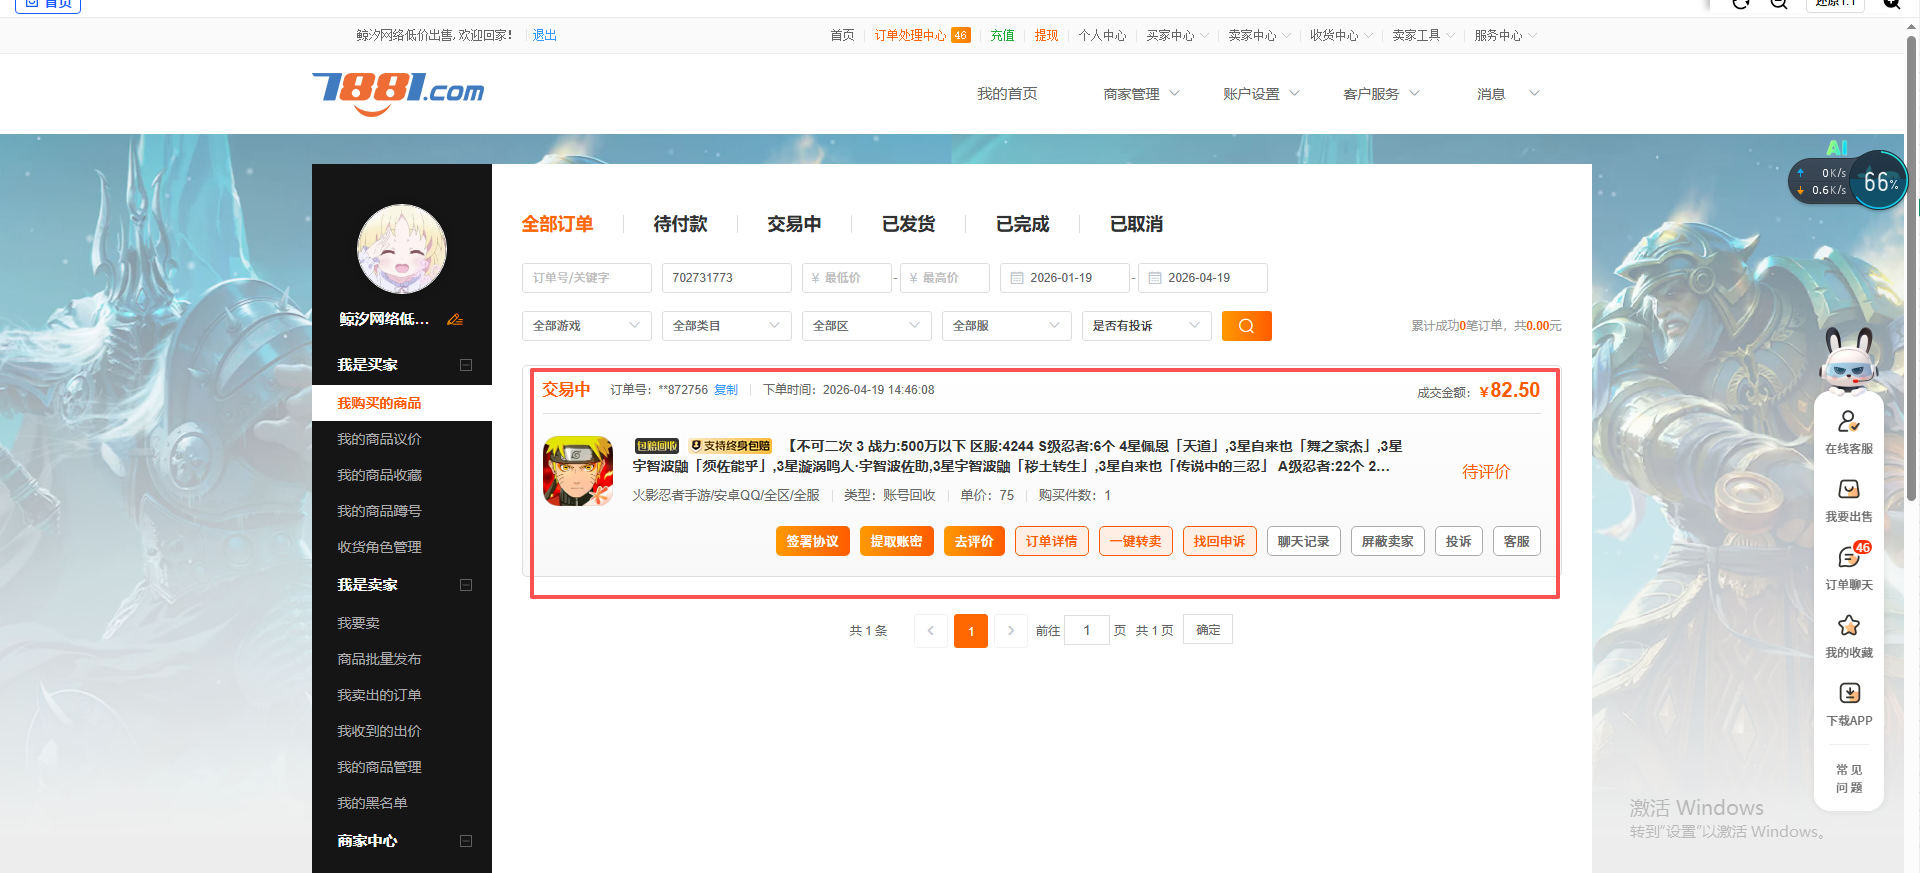1920x873 pixels.
Task: Open 常见问题 FAQ shortcut
Action: [x=1848, y=779]
